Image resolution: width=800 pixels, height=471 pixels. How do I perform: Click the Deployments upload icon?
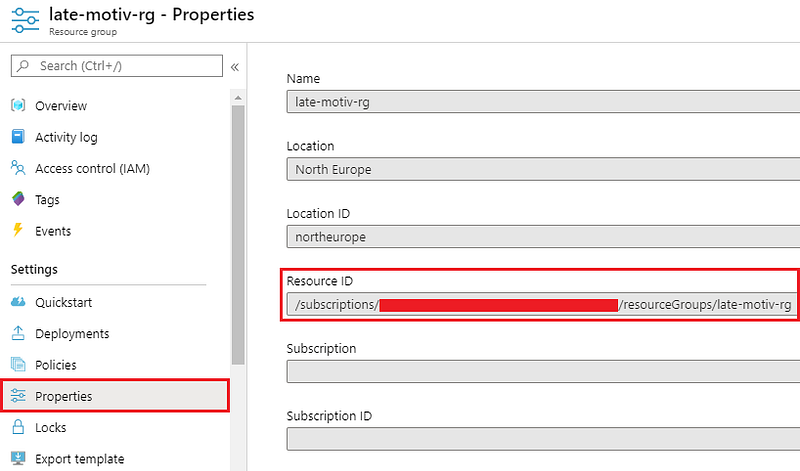click(x=18, y=333)
